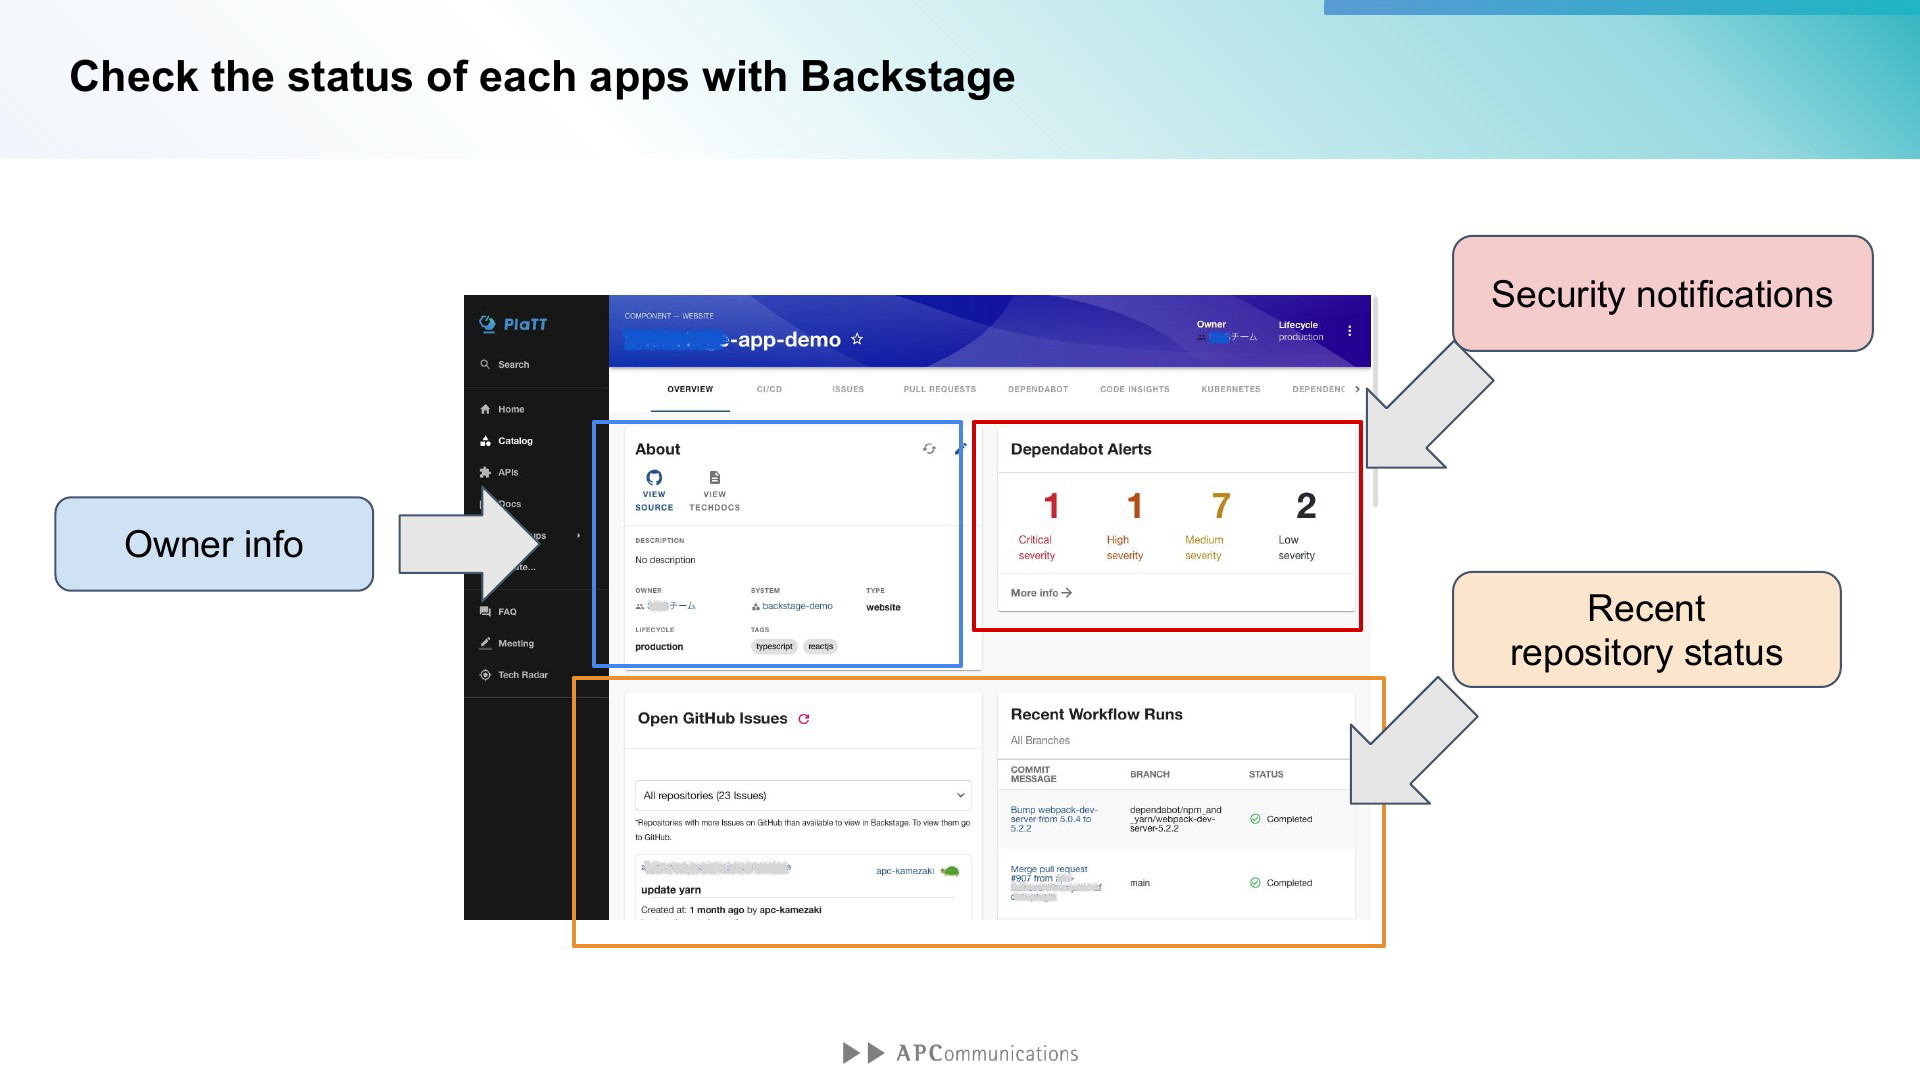
Task: Open the APIs sidebar entry
Action: click(499, 473)
